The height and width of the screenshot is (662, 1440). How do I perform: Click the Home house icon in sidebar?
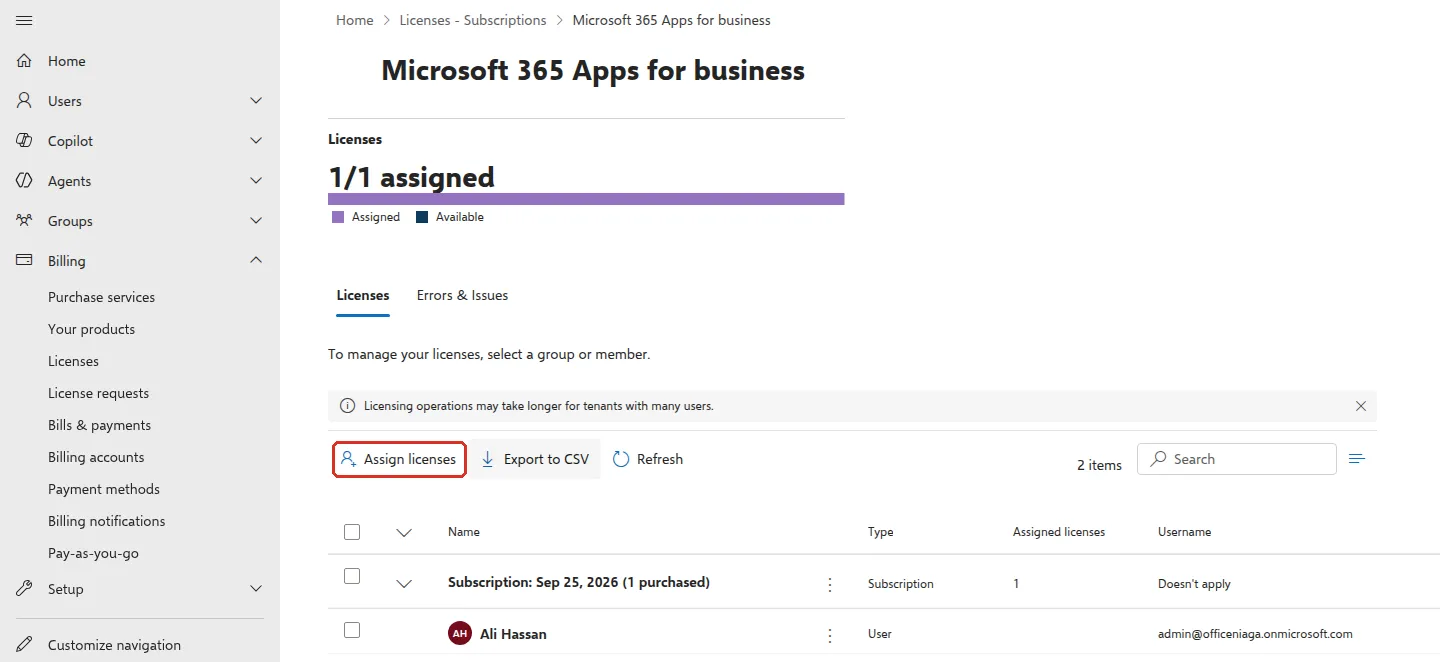coord(25,61)
